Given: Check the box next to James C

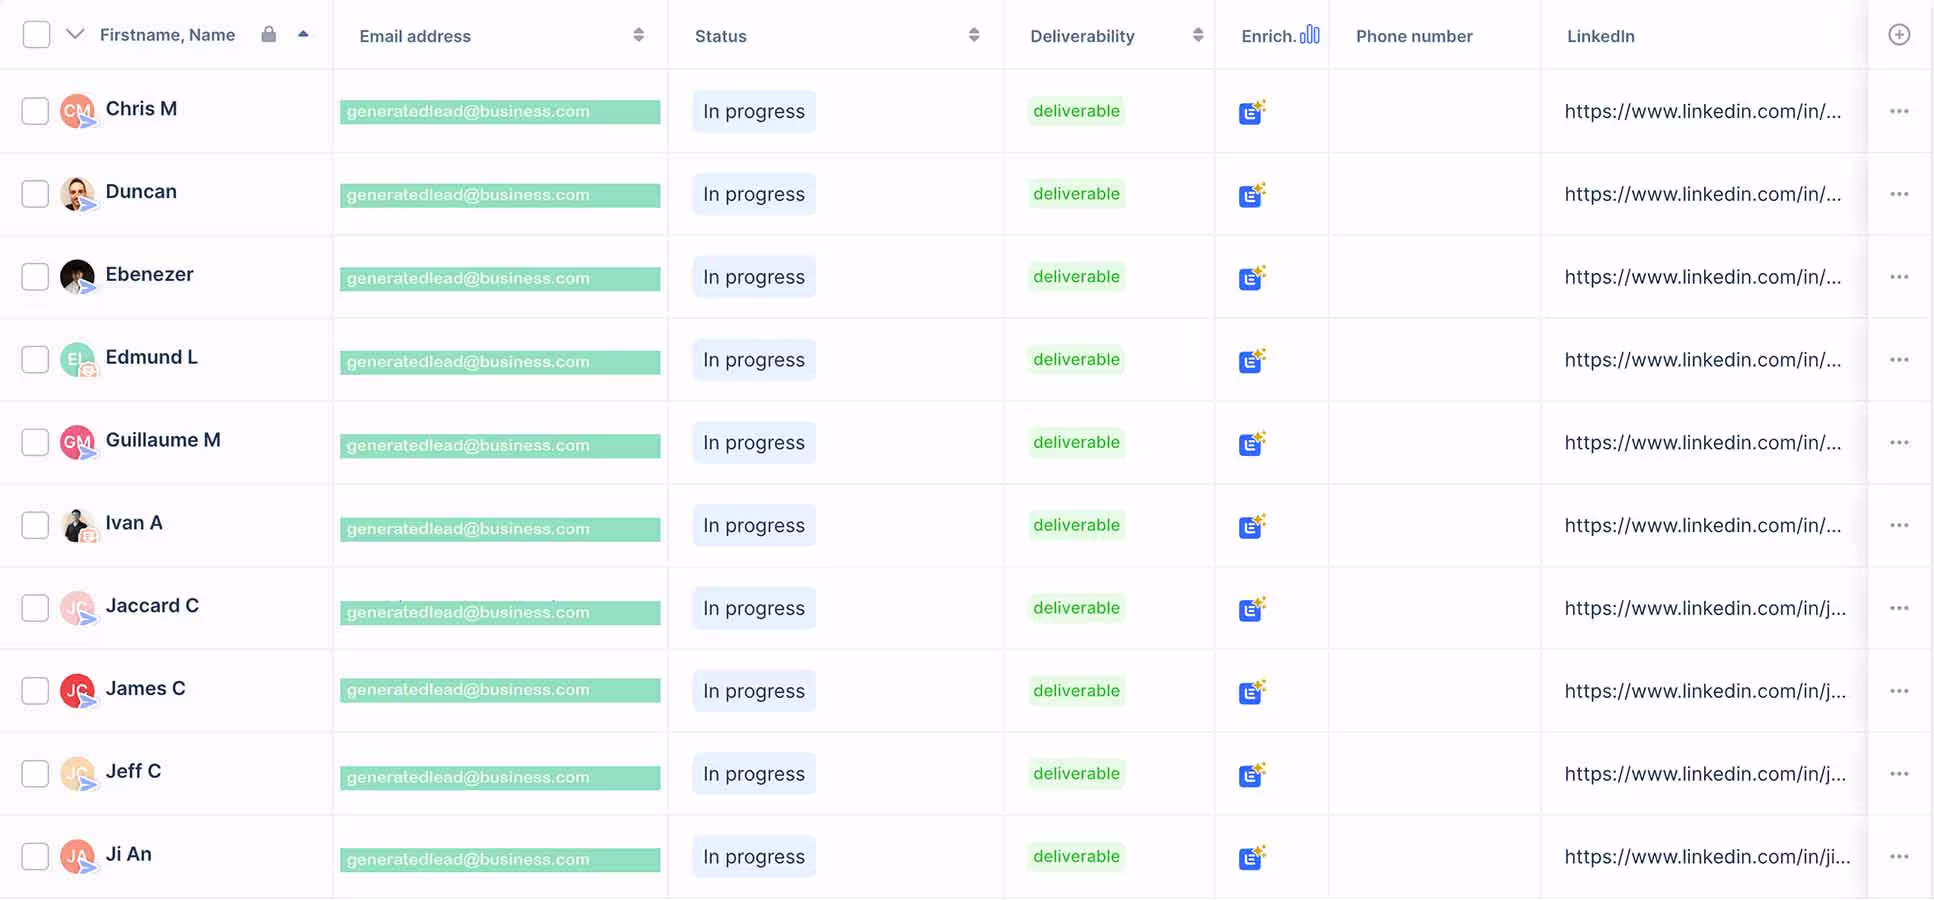Looking at the screenshot, I should (35, 691).
